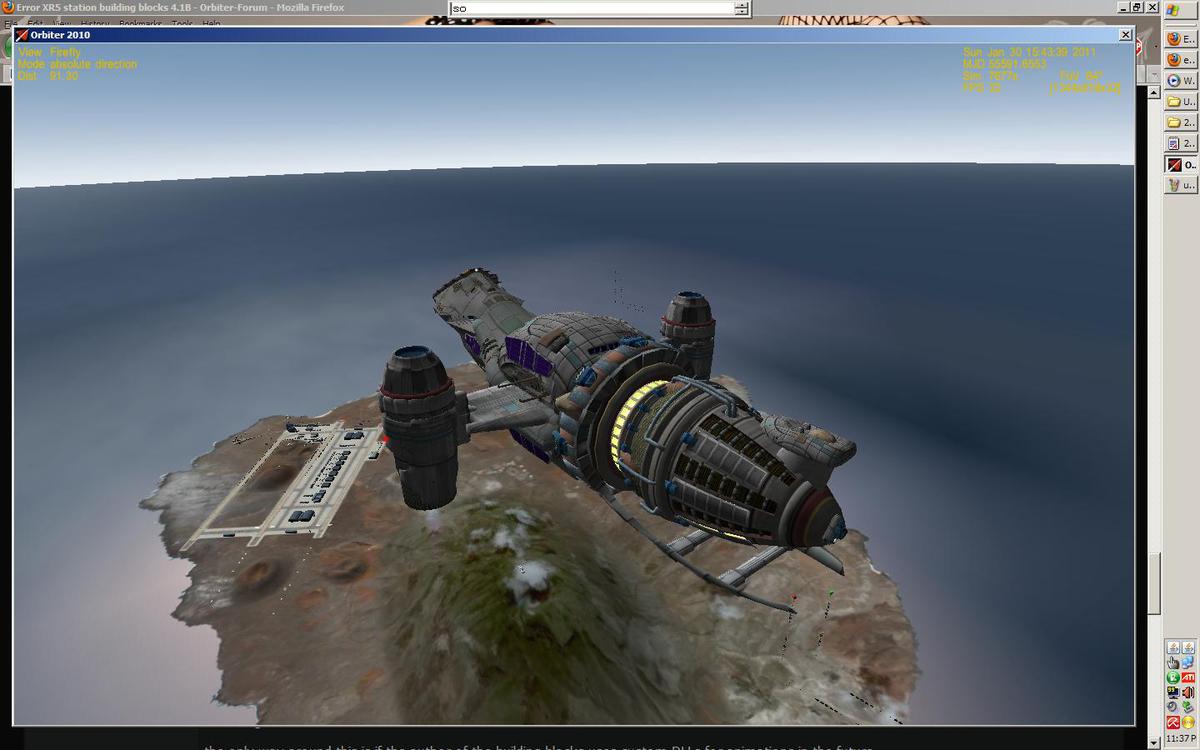1200x750 pixels.
Task: Click monitor display tray icon
Action: point(1173,692)
